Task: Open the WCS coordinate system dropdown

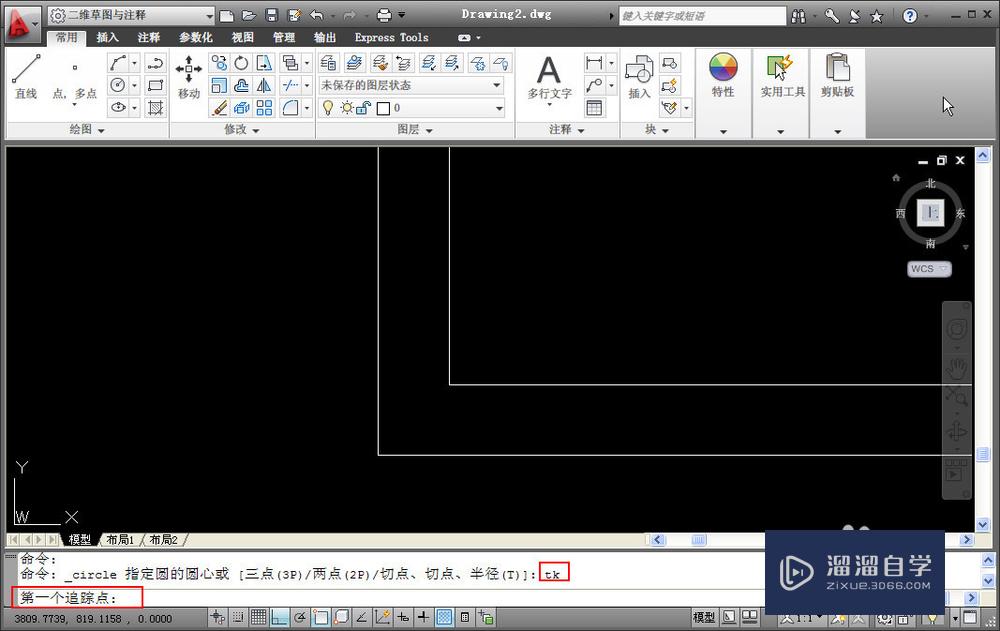Action: tap(929, 269)
